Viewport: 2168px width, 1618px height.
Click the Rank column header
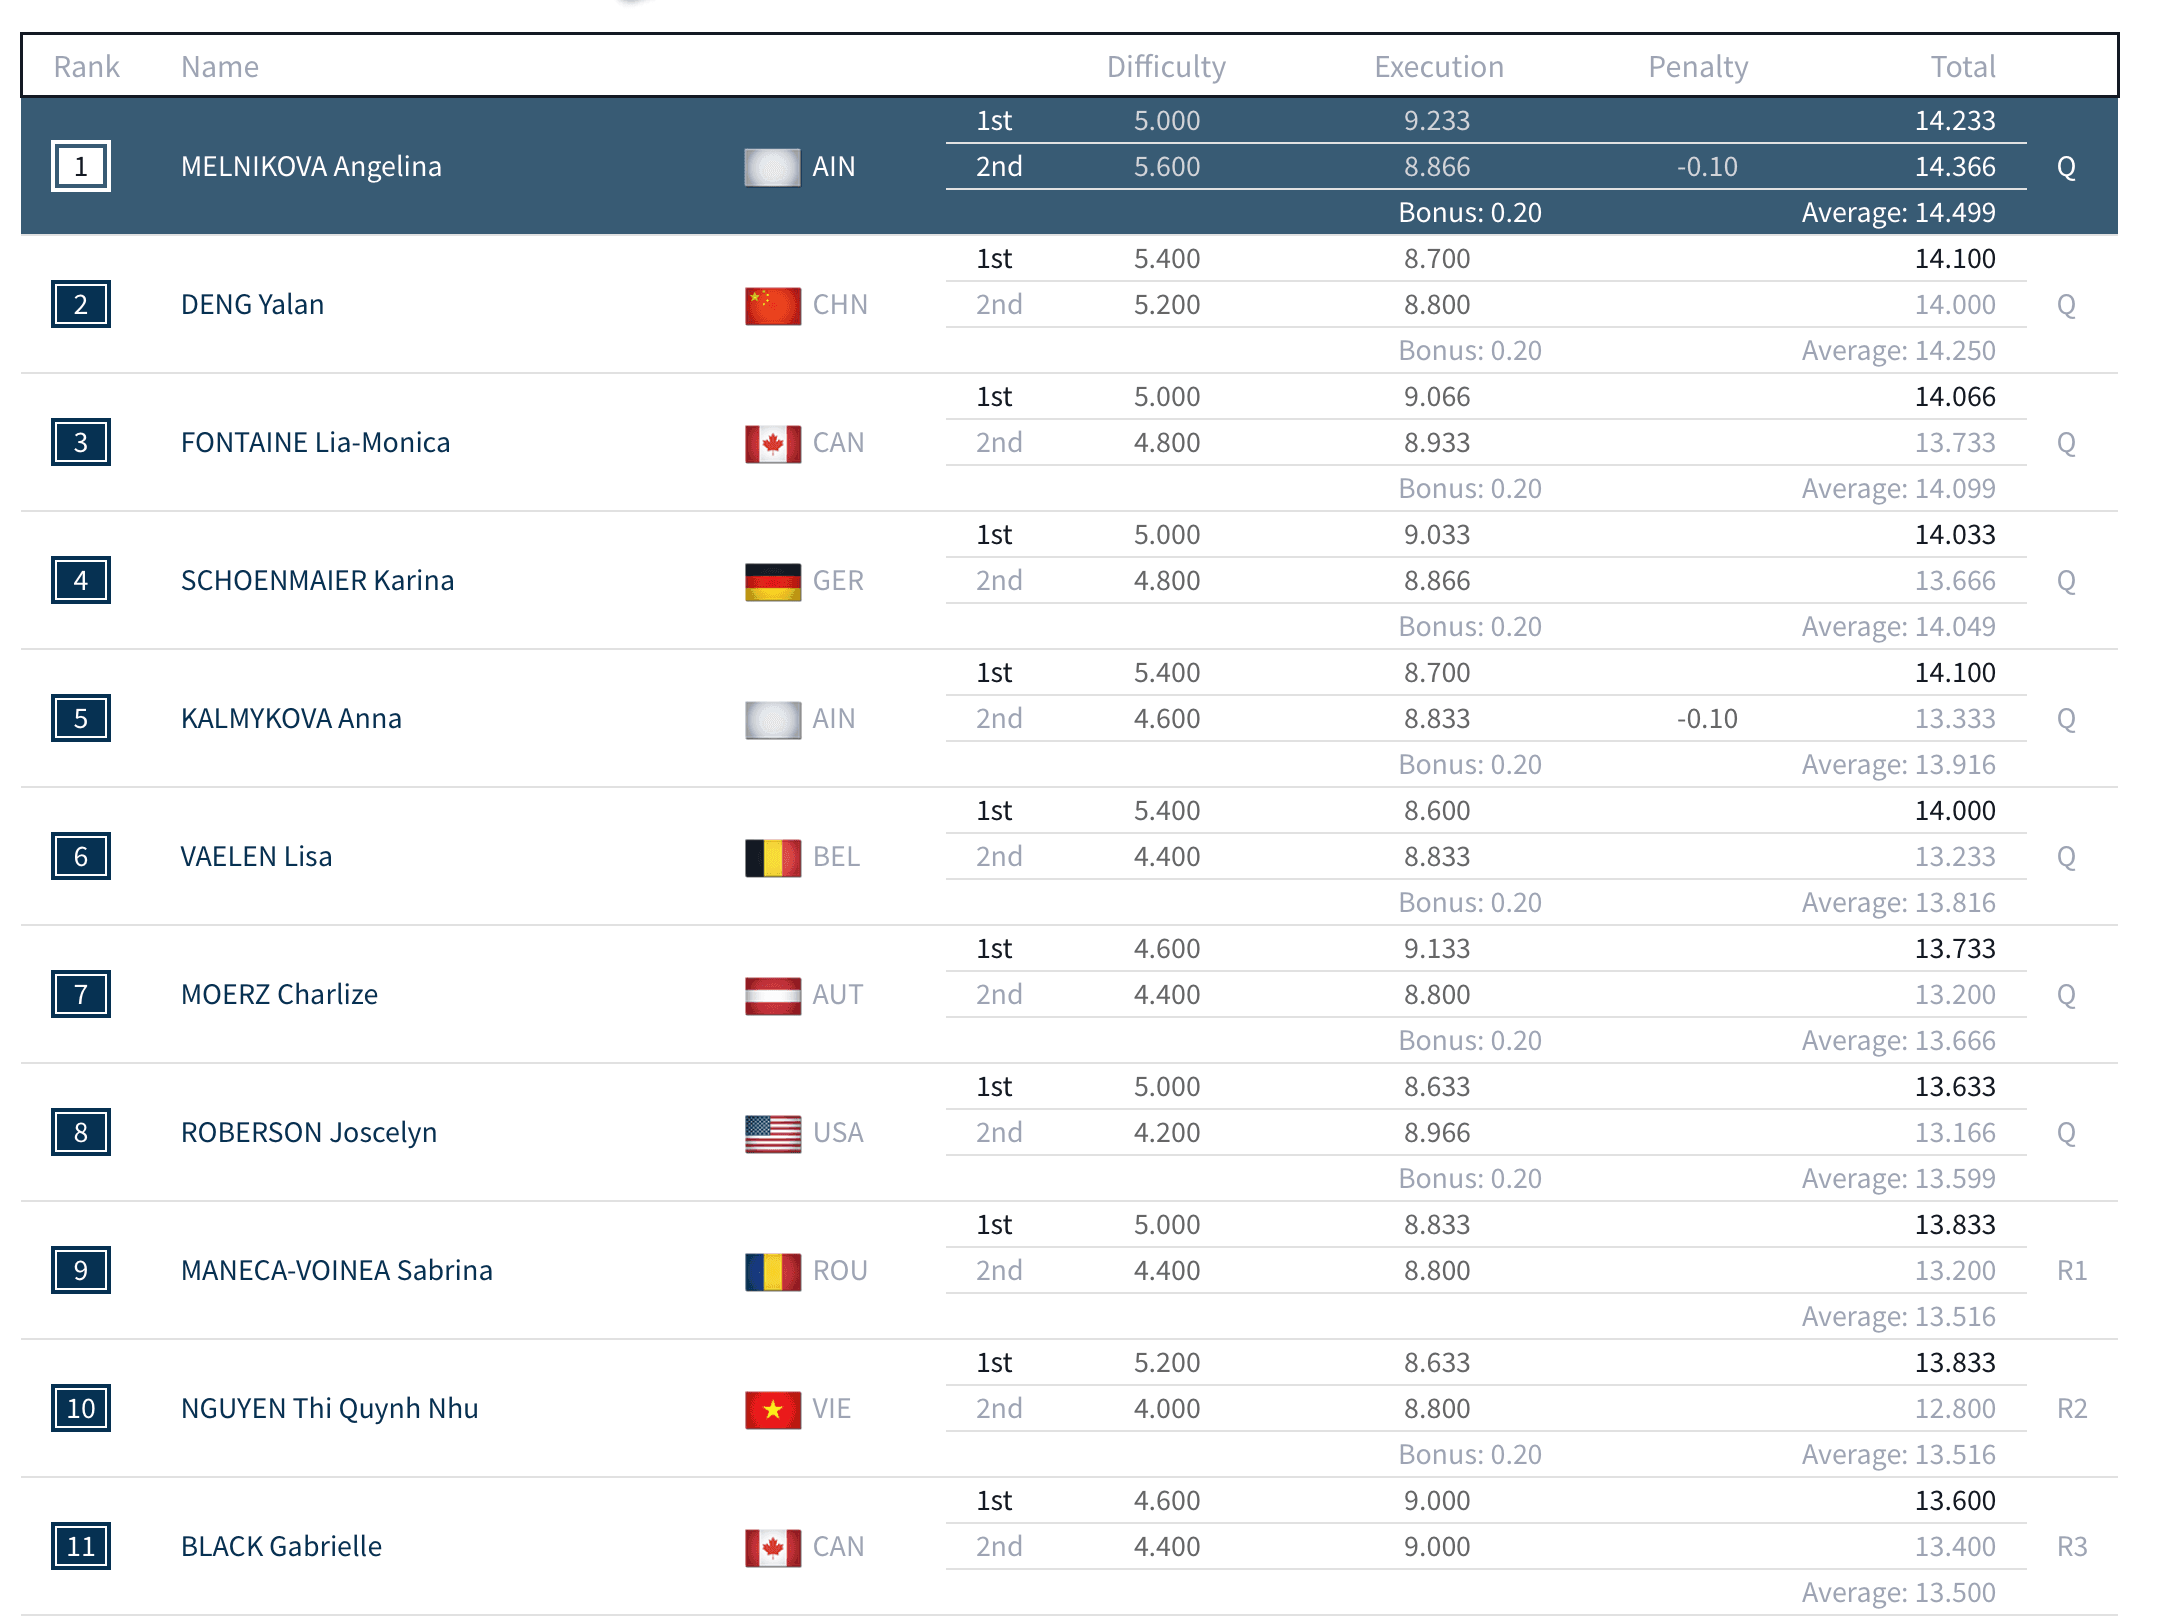pos(86,67)
